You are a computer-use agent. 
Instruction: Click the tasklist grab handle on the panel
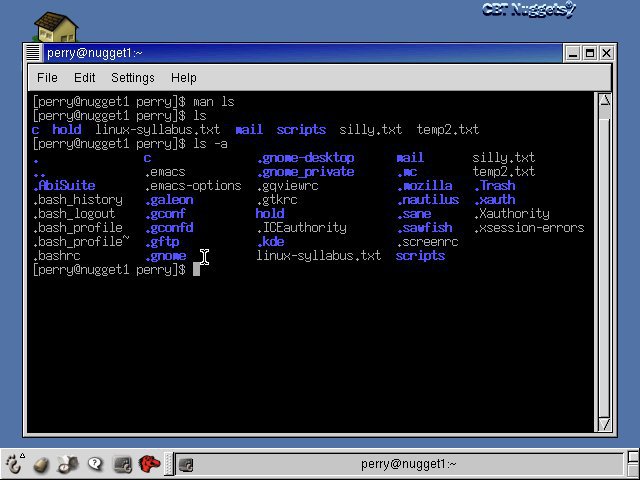click(x=169, y=464)
